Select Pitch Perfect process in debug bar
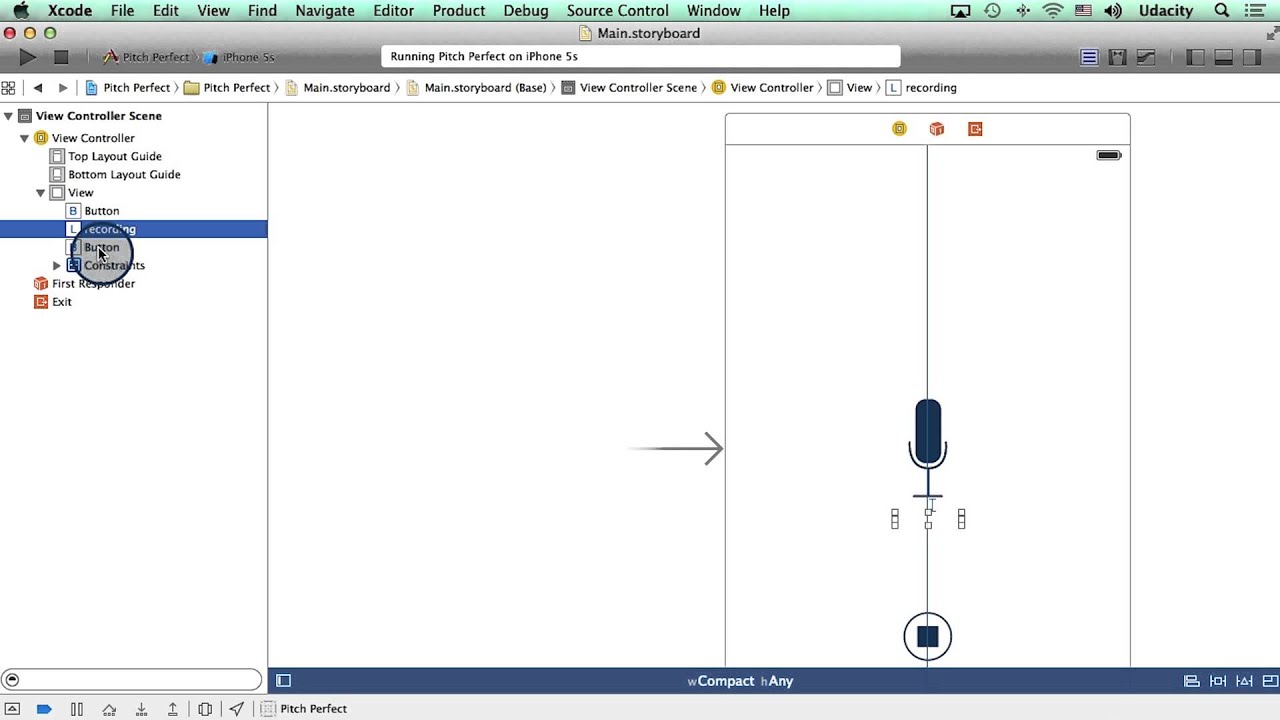1280x720 pixels. tap(304, 709)
